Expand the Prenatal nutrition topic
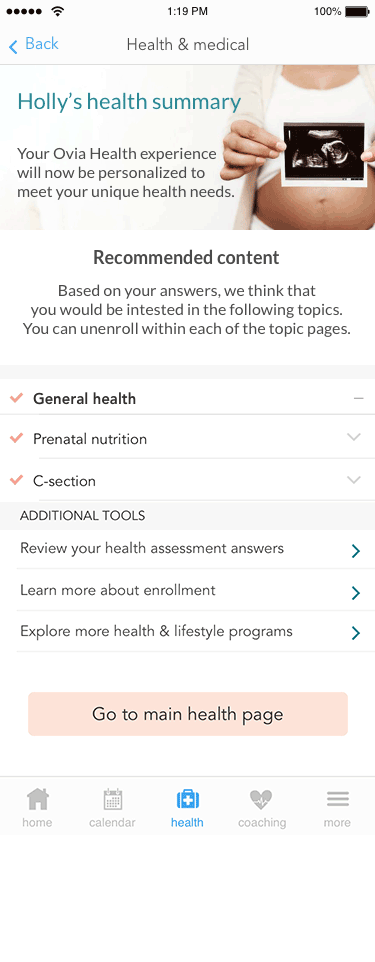Screen dimensions: 375x962 pyautogui.click(x=354, y=437)
